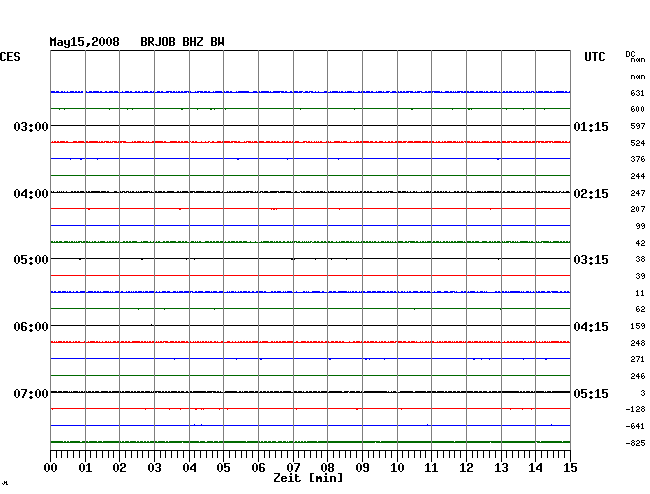Click minute tick label 01 on x-axis
Viewport: 650px width, 494px height.
tap(85, 468)
